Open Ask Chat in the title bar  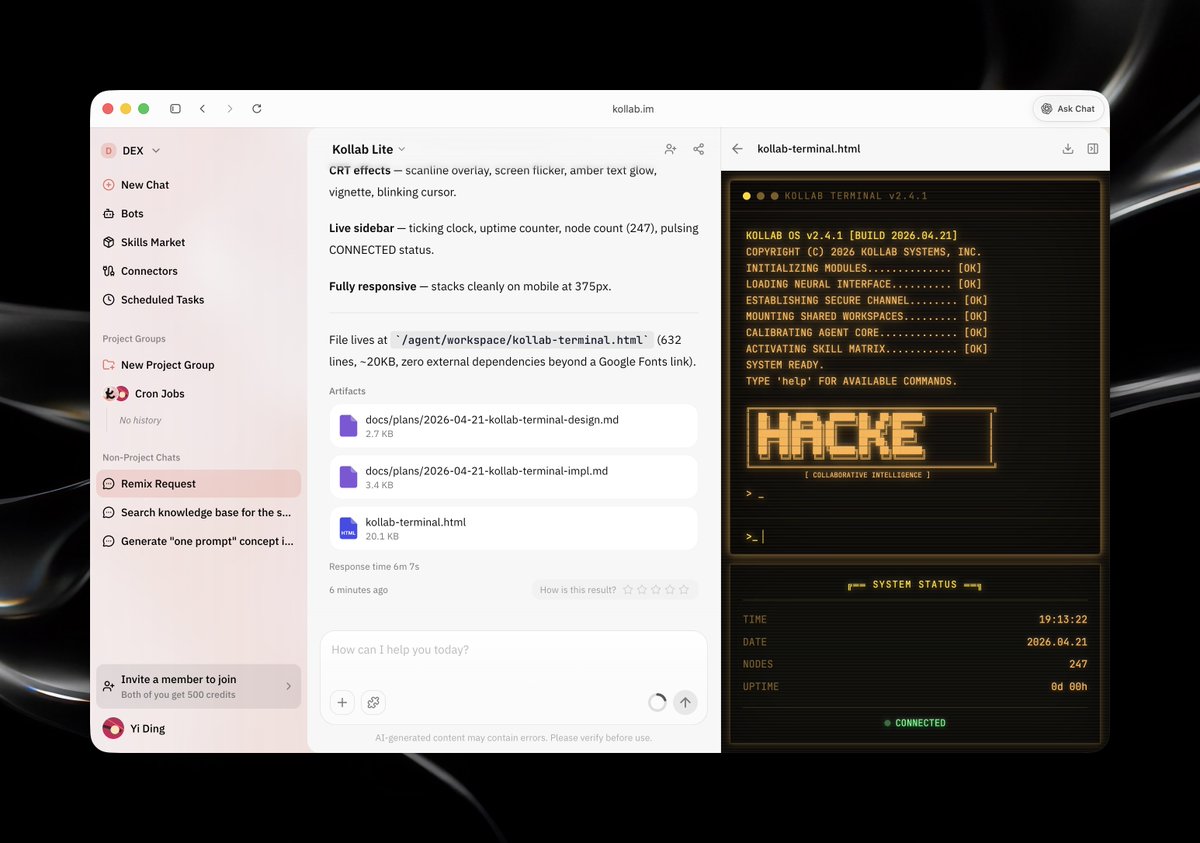[x=1068, y=108]
